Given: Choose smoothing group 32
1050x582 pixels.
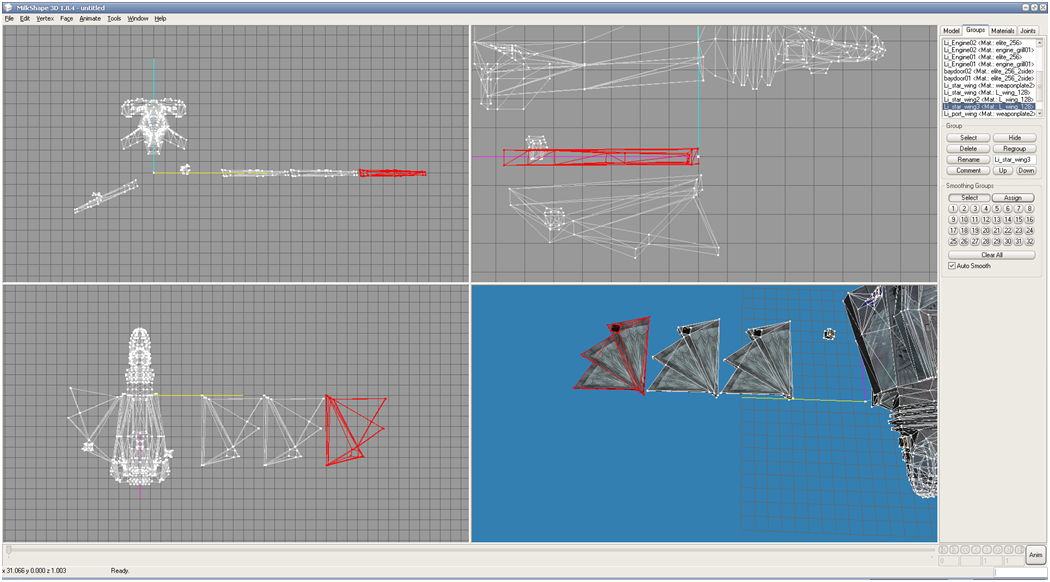Looking at the screenshot, I should pos(1030,242).
